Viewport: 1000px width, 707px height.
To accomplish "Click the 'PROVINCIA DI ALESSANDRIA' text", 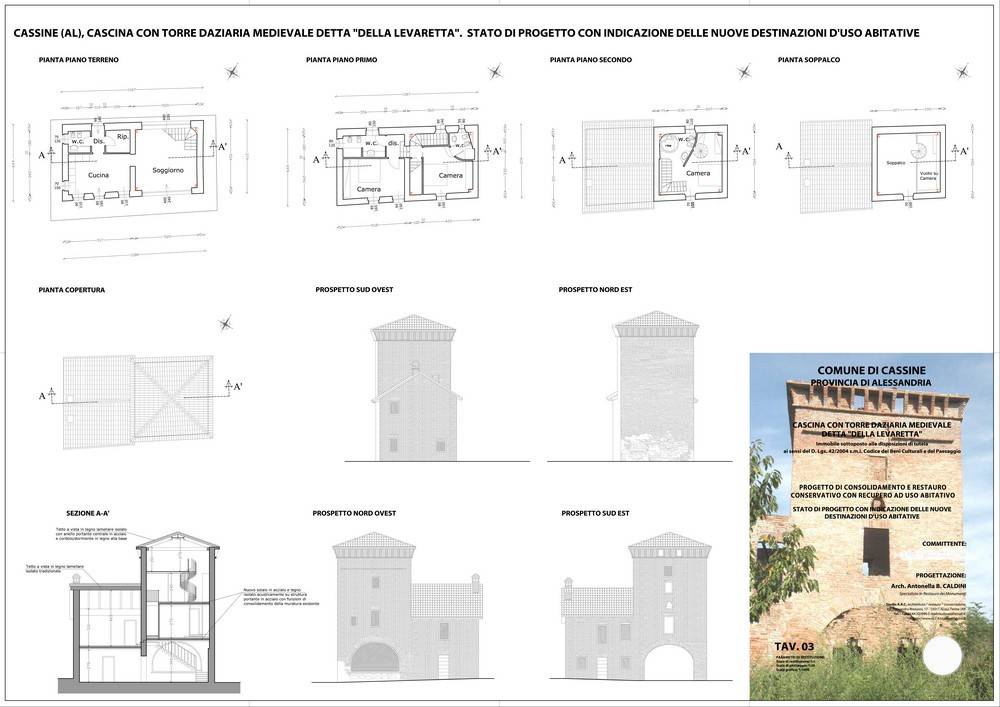I will point(871,383).
